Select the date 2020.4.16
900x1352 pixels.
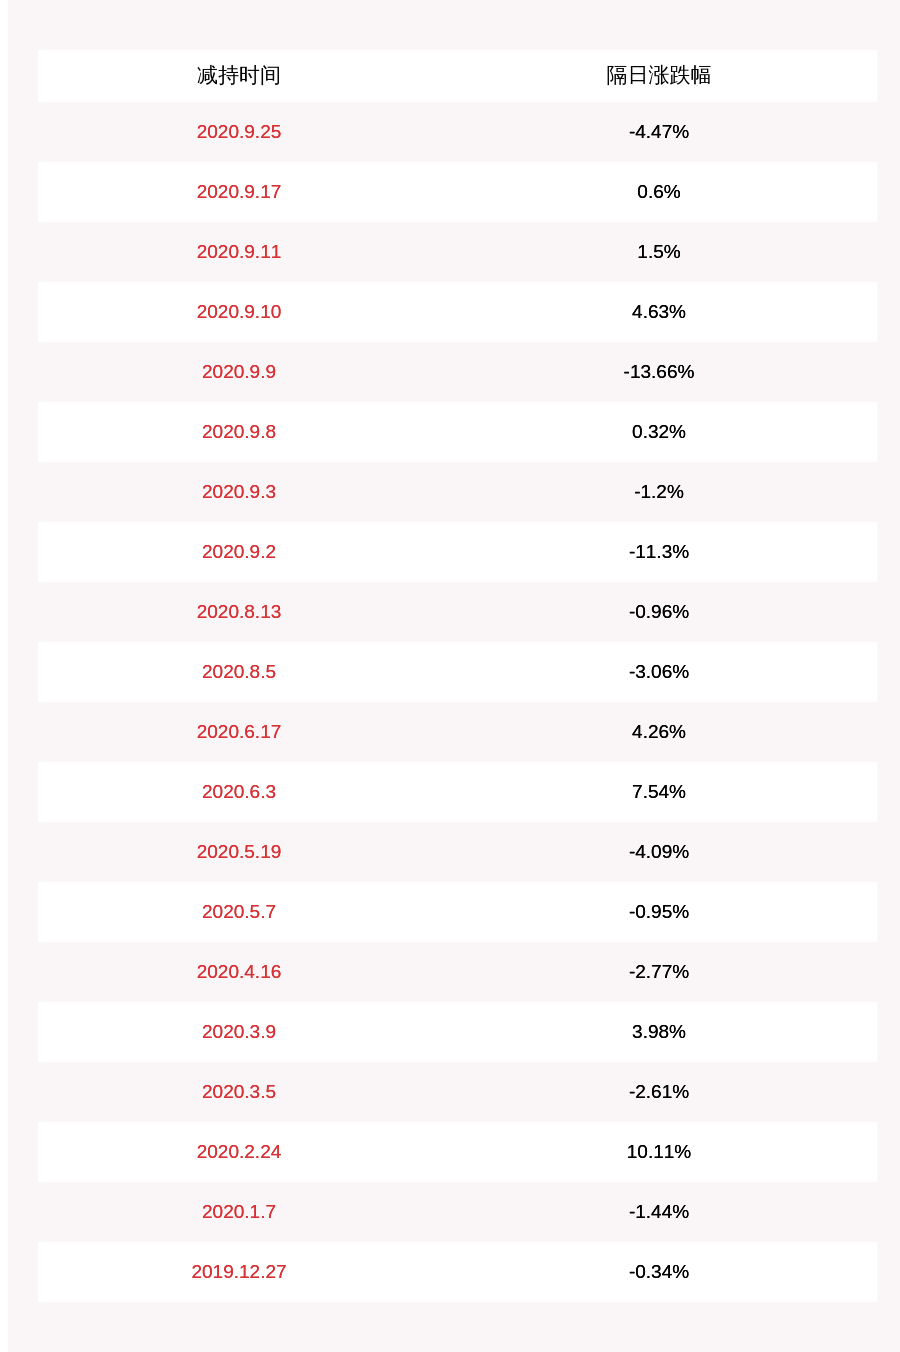(x=239, y=972)
